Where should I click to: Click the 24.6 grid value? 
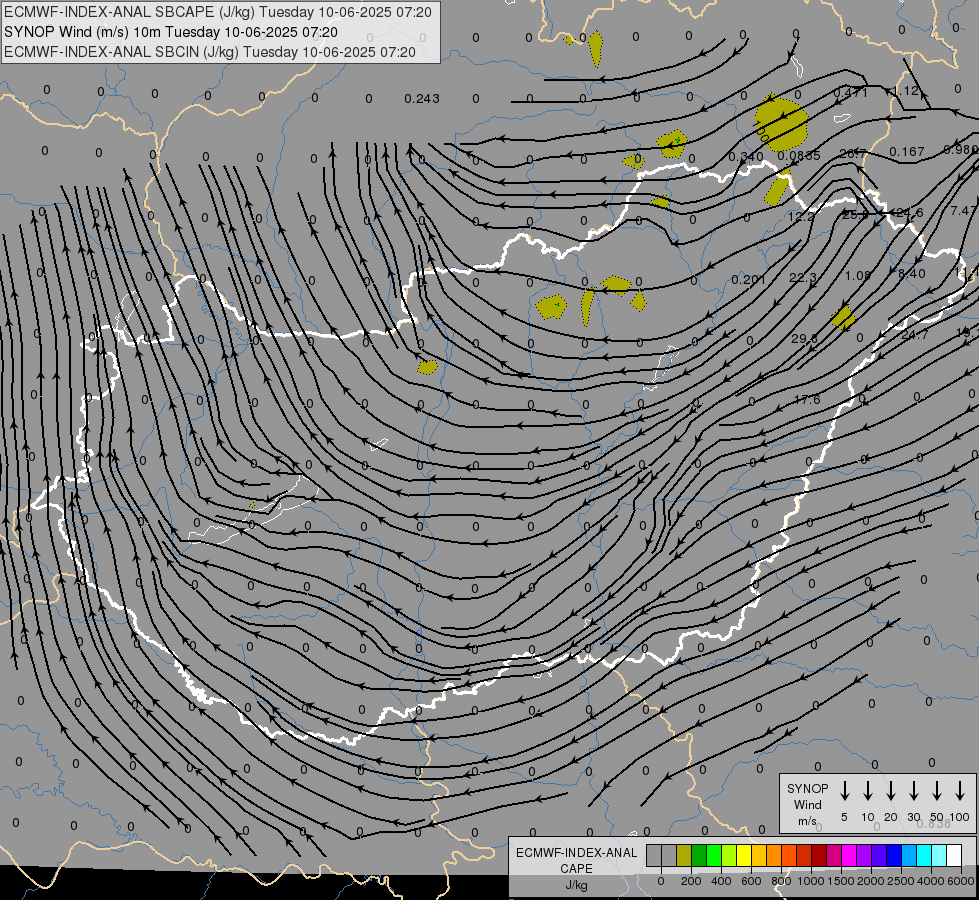[x=908, y=212]
